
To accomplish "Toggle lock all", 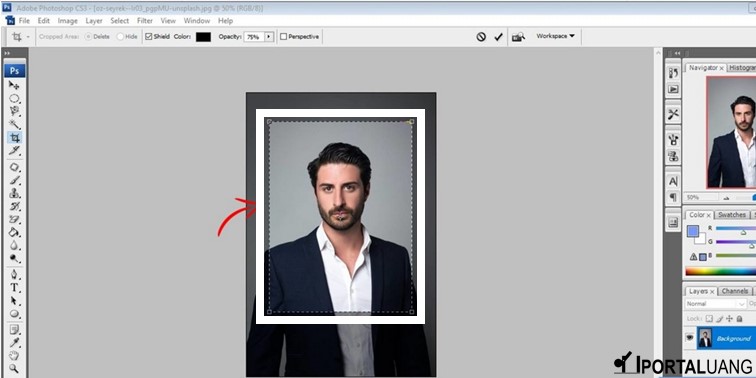I will (739, 319).
